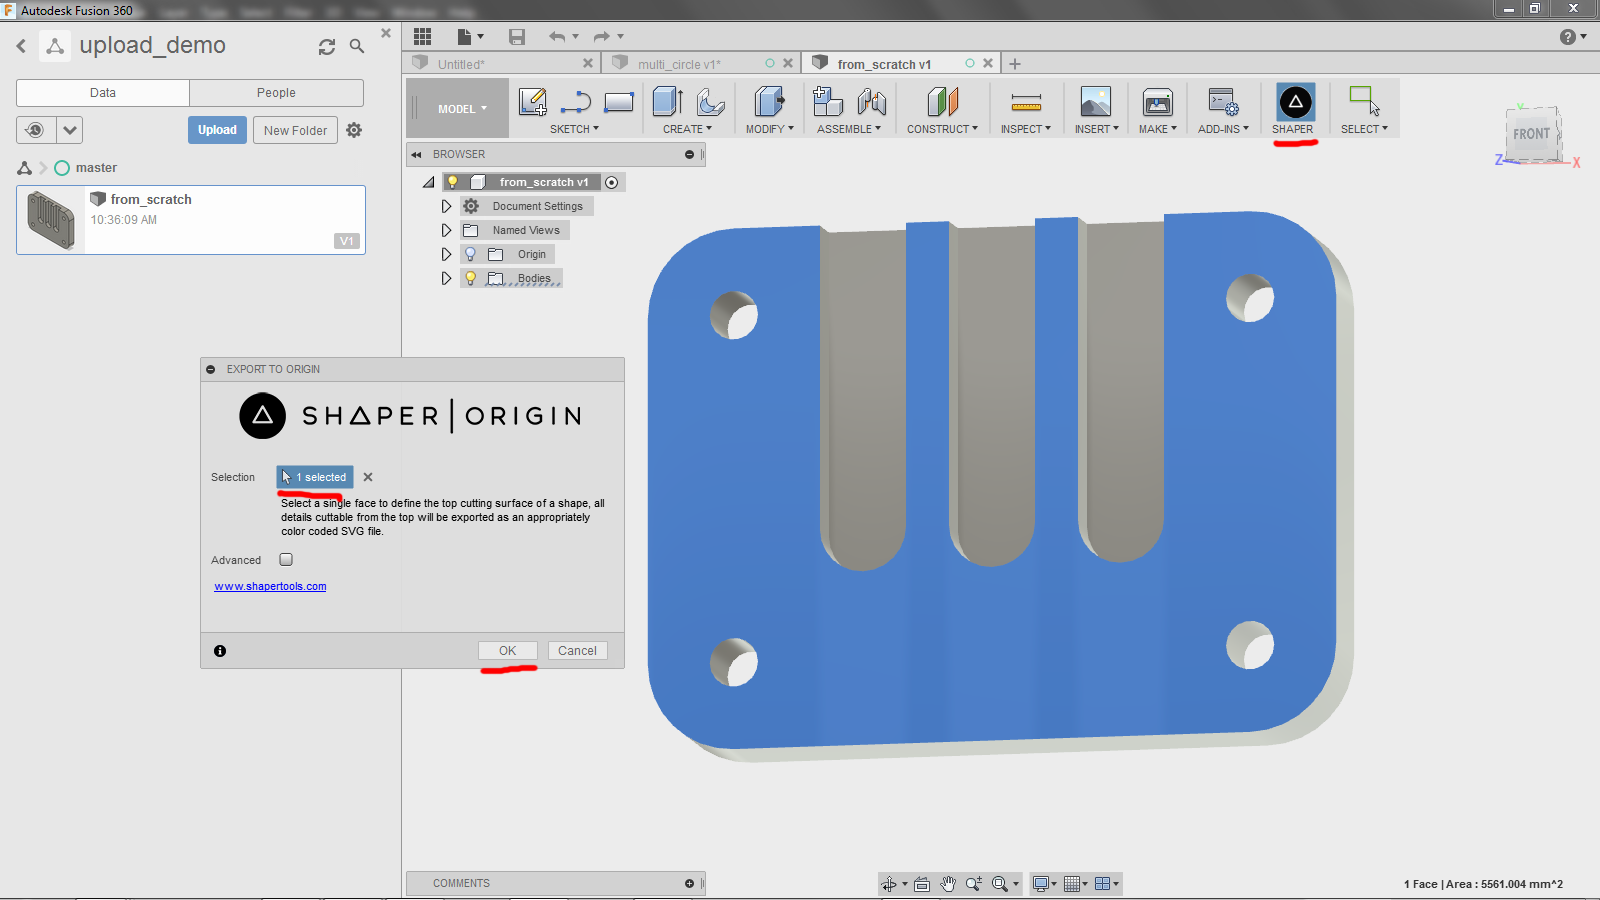The image size is (1600, 900).
Task: Enable the Advanced checkbox
Action: tap(286, 560)
